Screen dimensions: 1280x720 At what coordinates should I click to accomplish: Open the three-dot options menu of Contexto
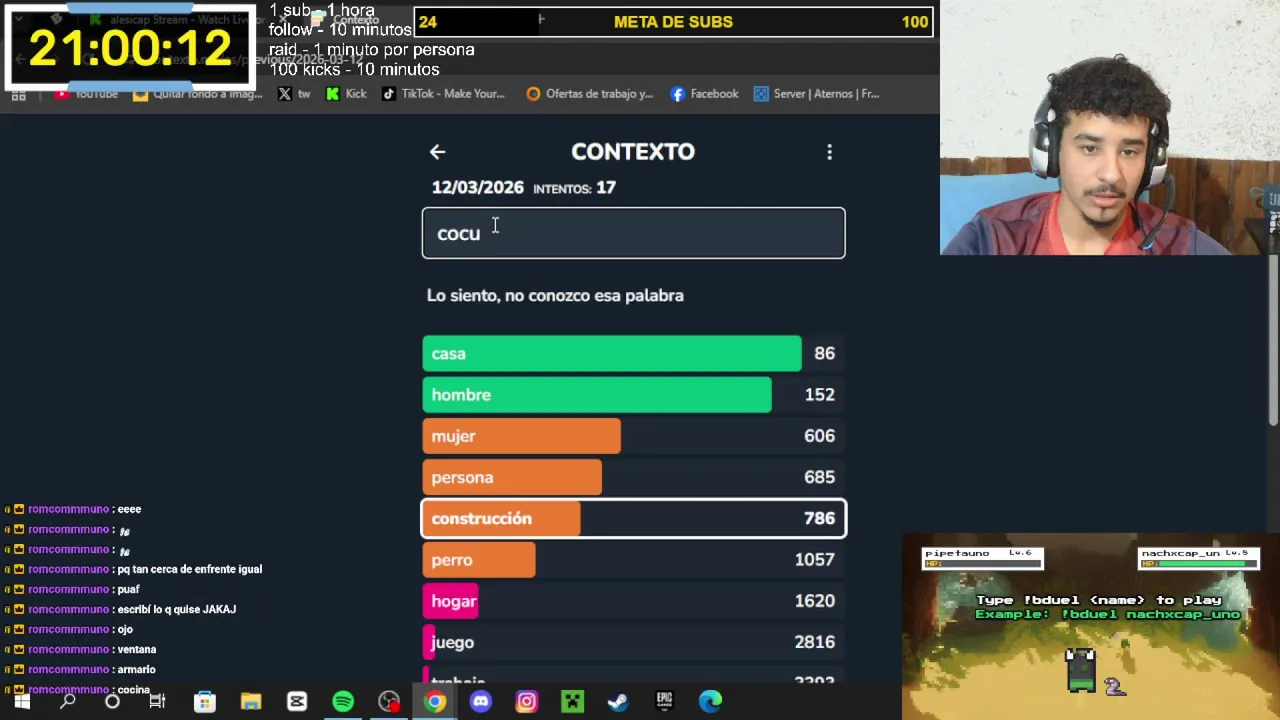point(829,152)
